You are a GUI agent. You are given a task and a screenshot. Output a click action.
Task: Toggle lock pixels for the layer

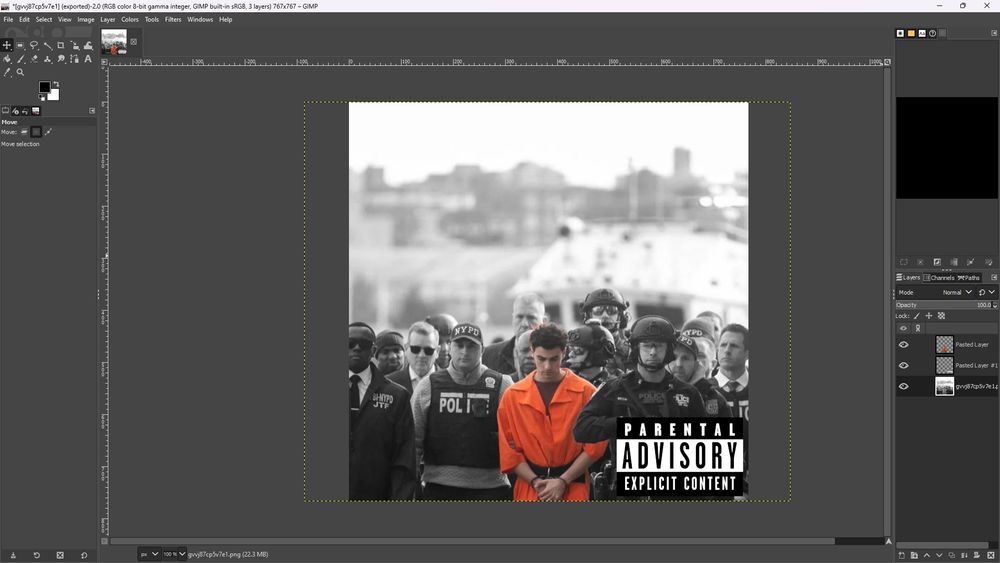[917, 316]
